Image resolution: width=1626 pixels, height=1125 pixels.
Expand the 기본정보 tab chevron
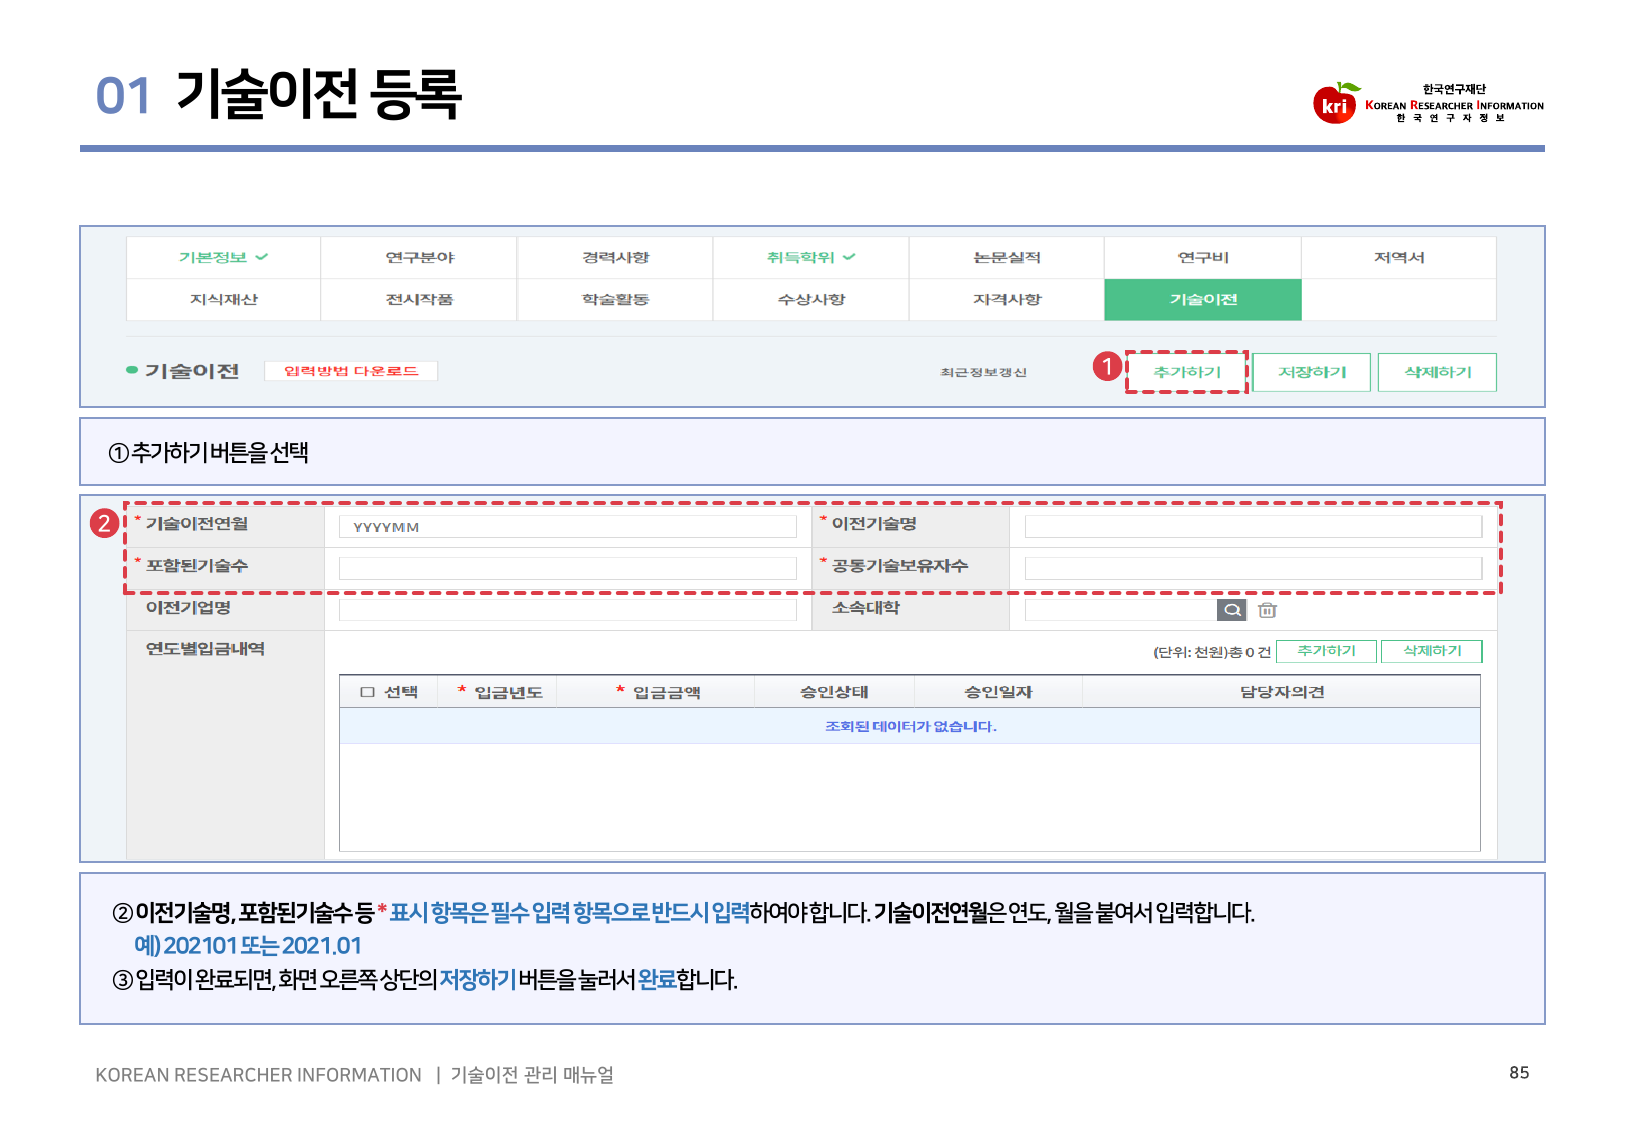pyautogui.click(x=262, y=257)
